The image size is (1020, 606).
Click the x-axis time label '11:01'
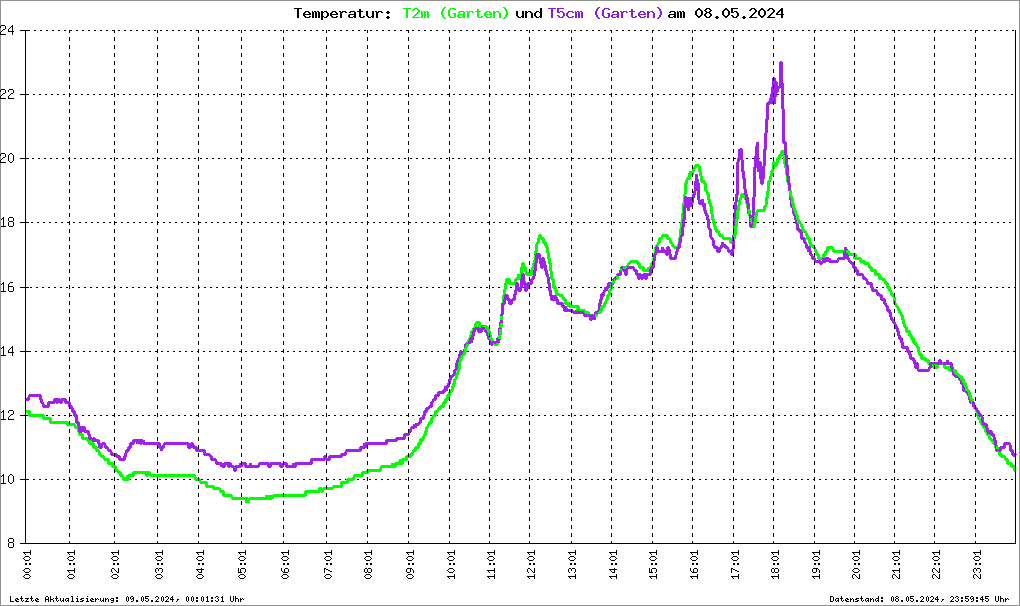[x=491, y=564]
